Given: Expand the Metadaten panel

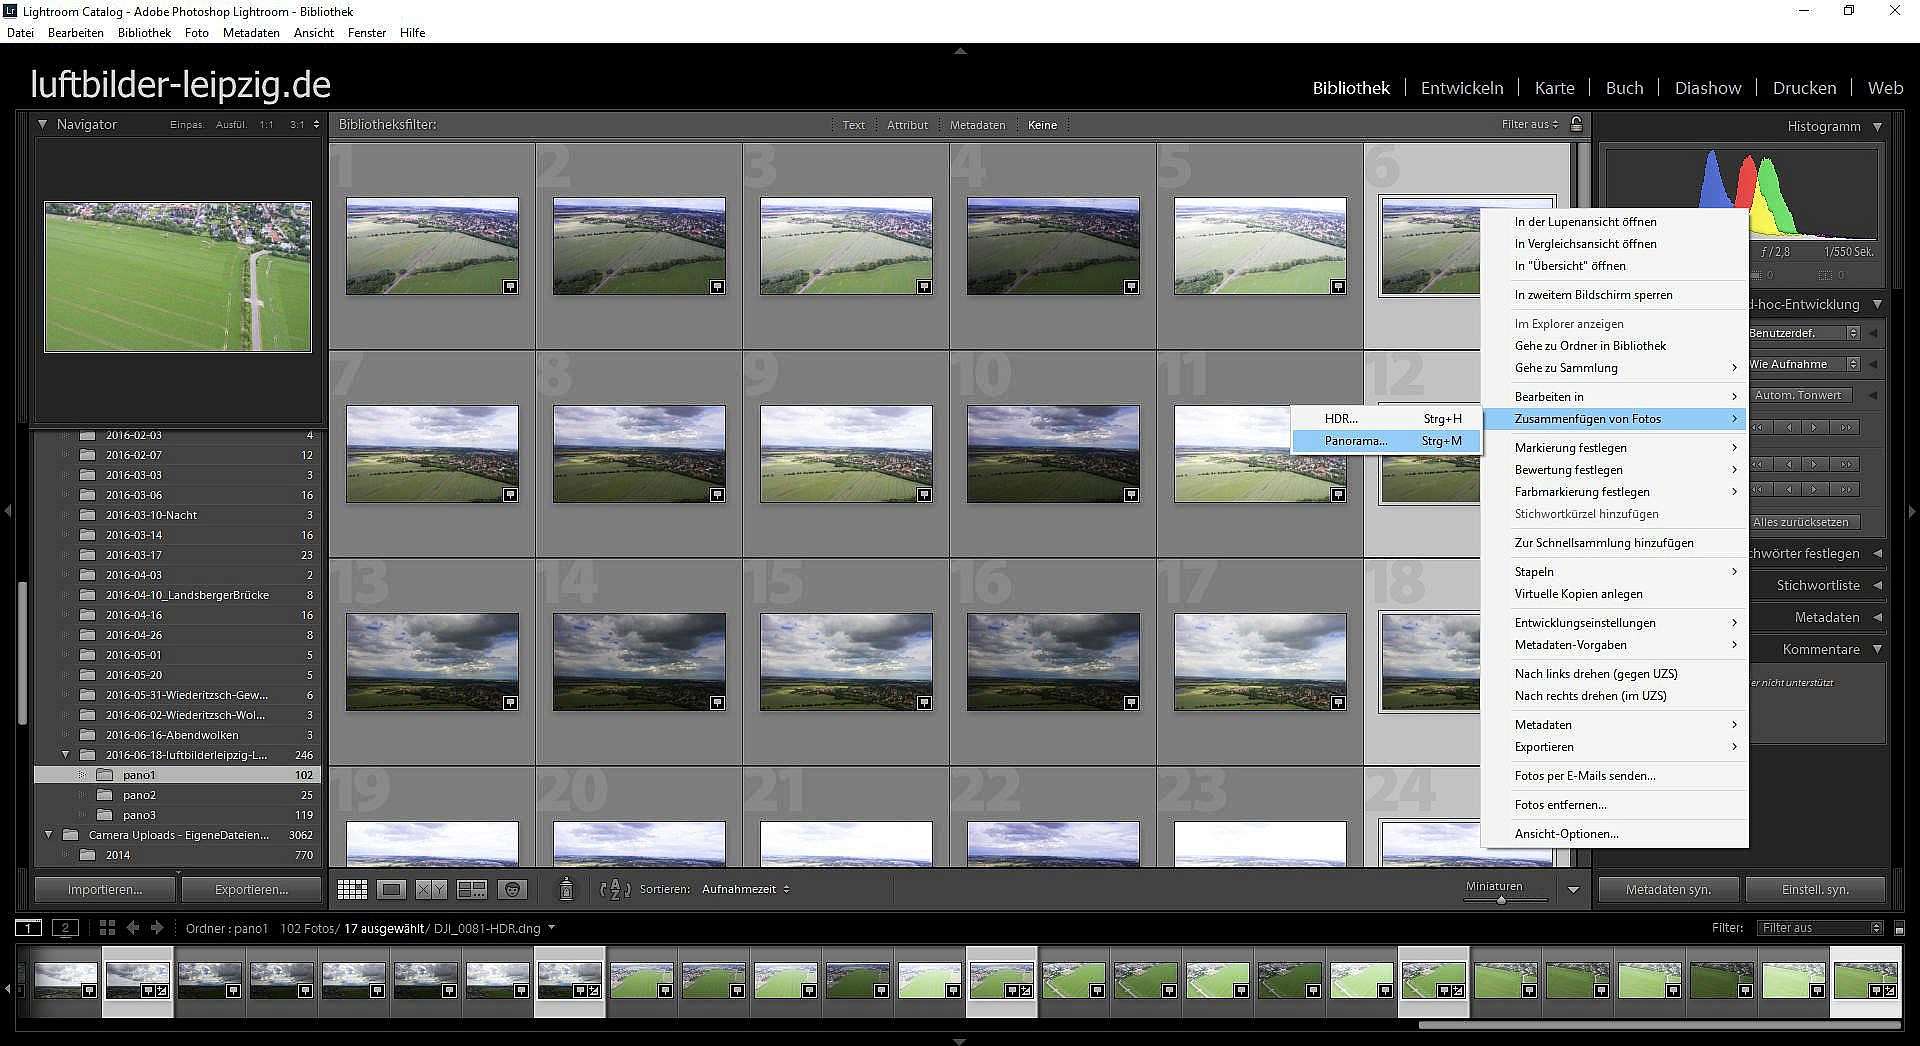Looking at the screenshot, I should click(x=1877, y=617).
